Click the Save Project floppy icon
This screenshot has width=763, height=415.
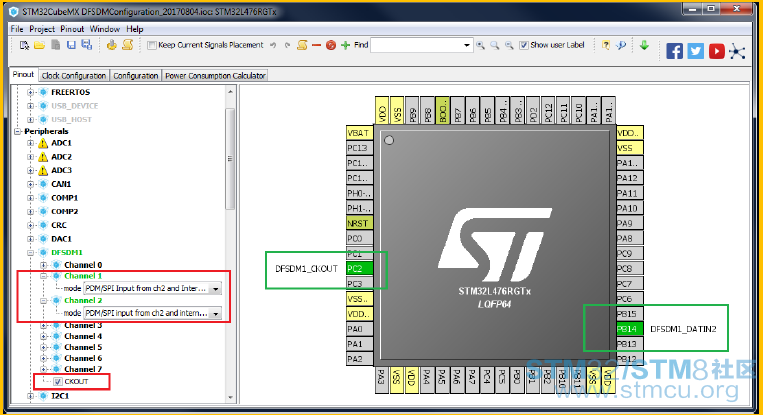click(71, 45)
